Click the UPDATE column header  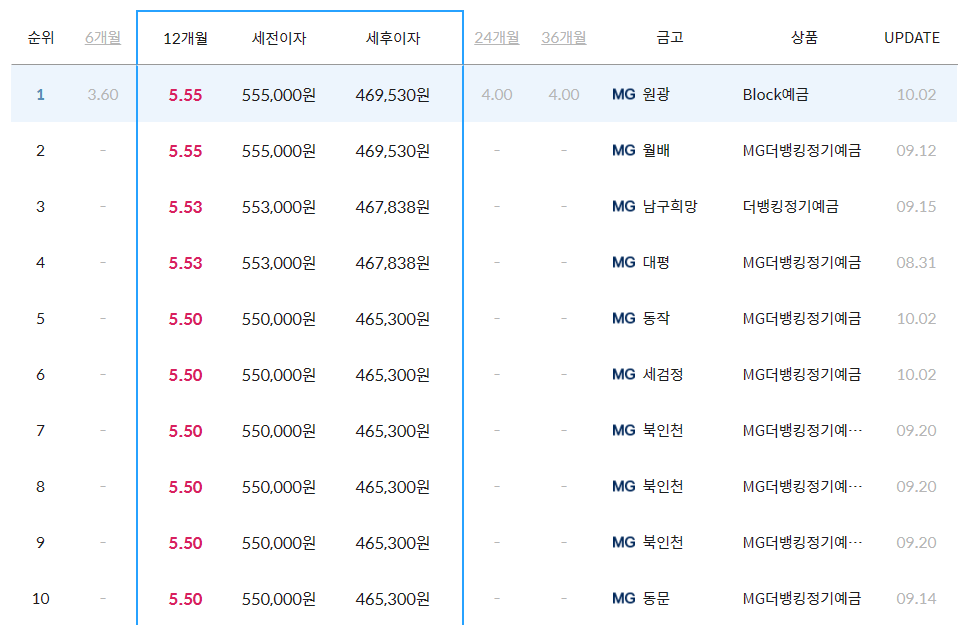click(x=911, y=38)
